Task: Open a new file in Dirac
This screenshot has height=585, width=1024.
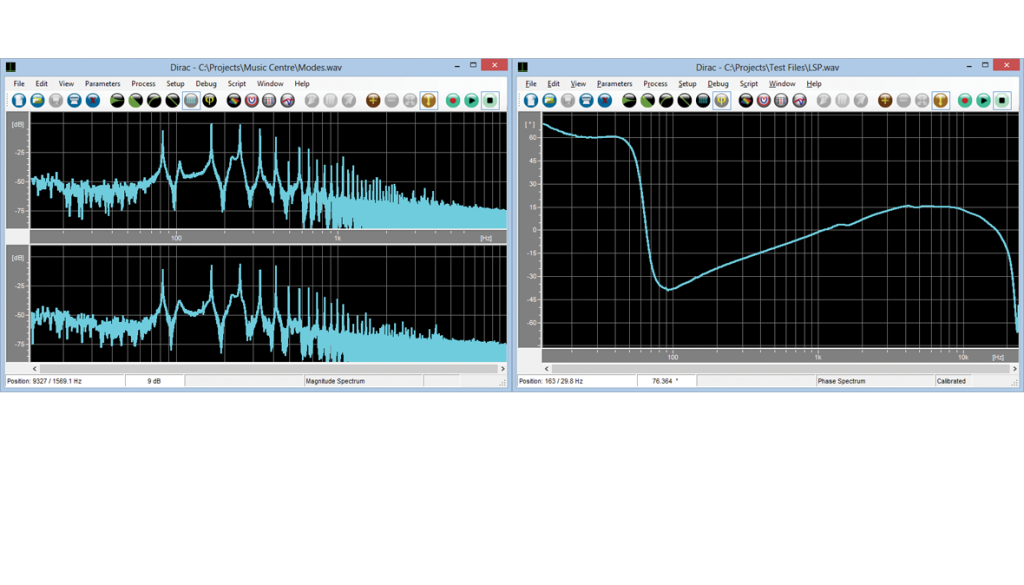Action: tap(20, 100)
